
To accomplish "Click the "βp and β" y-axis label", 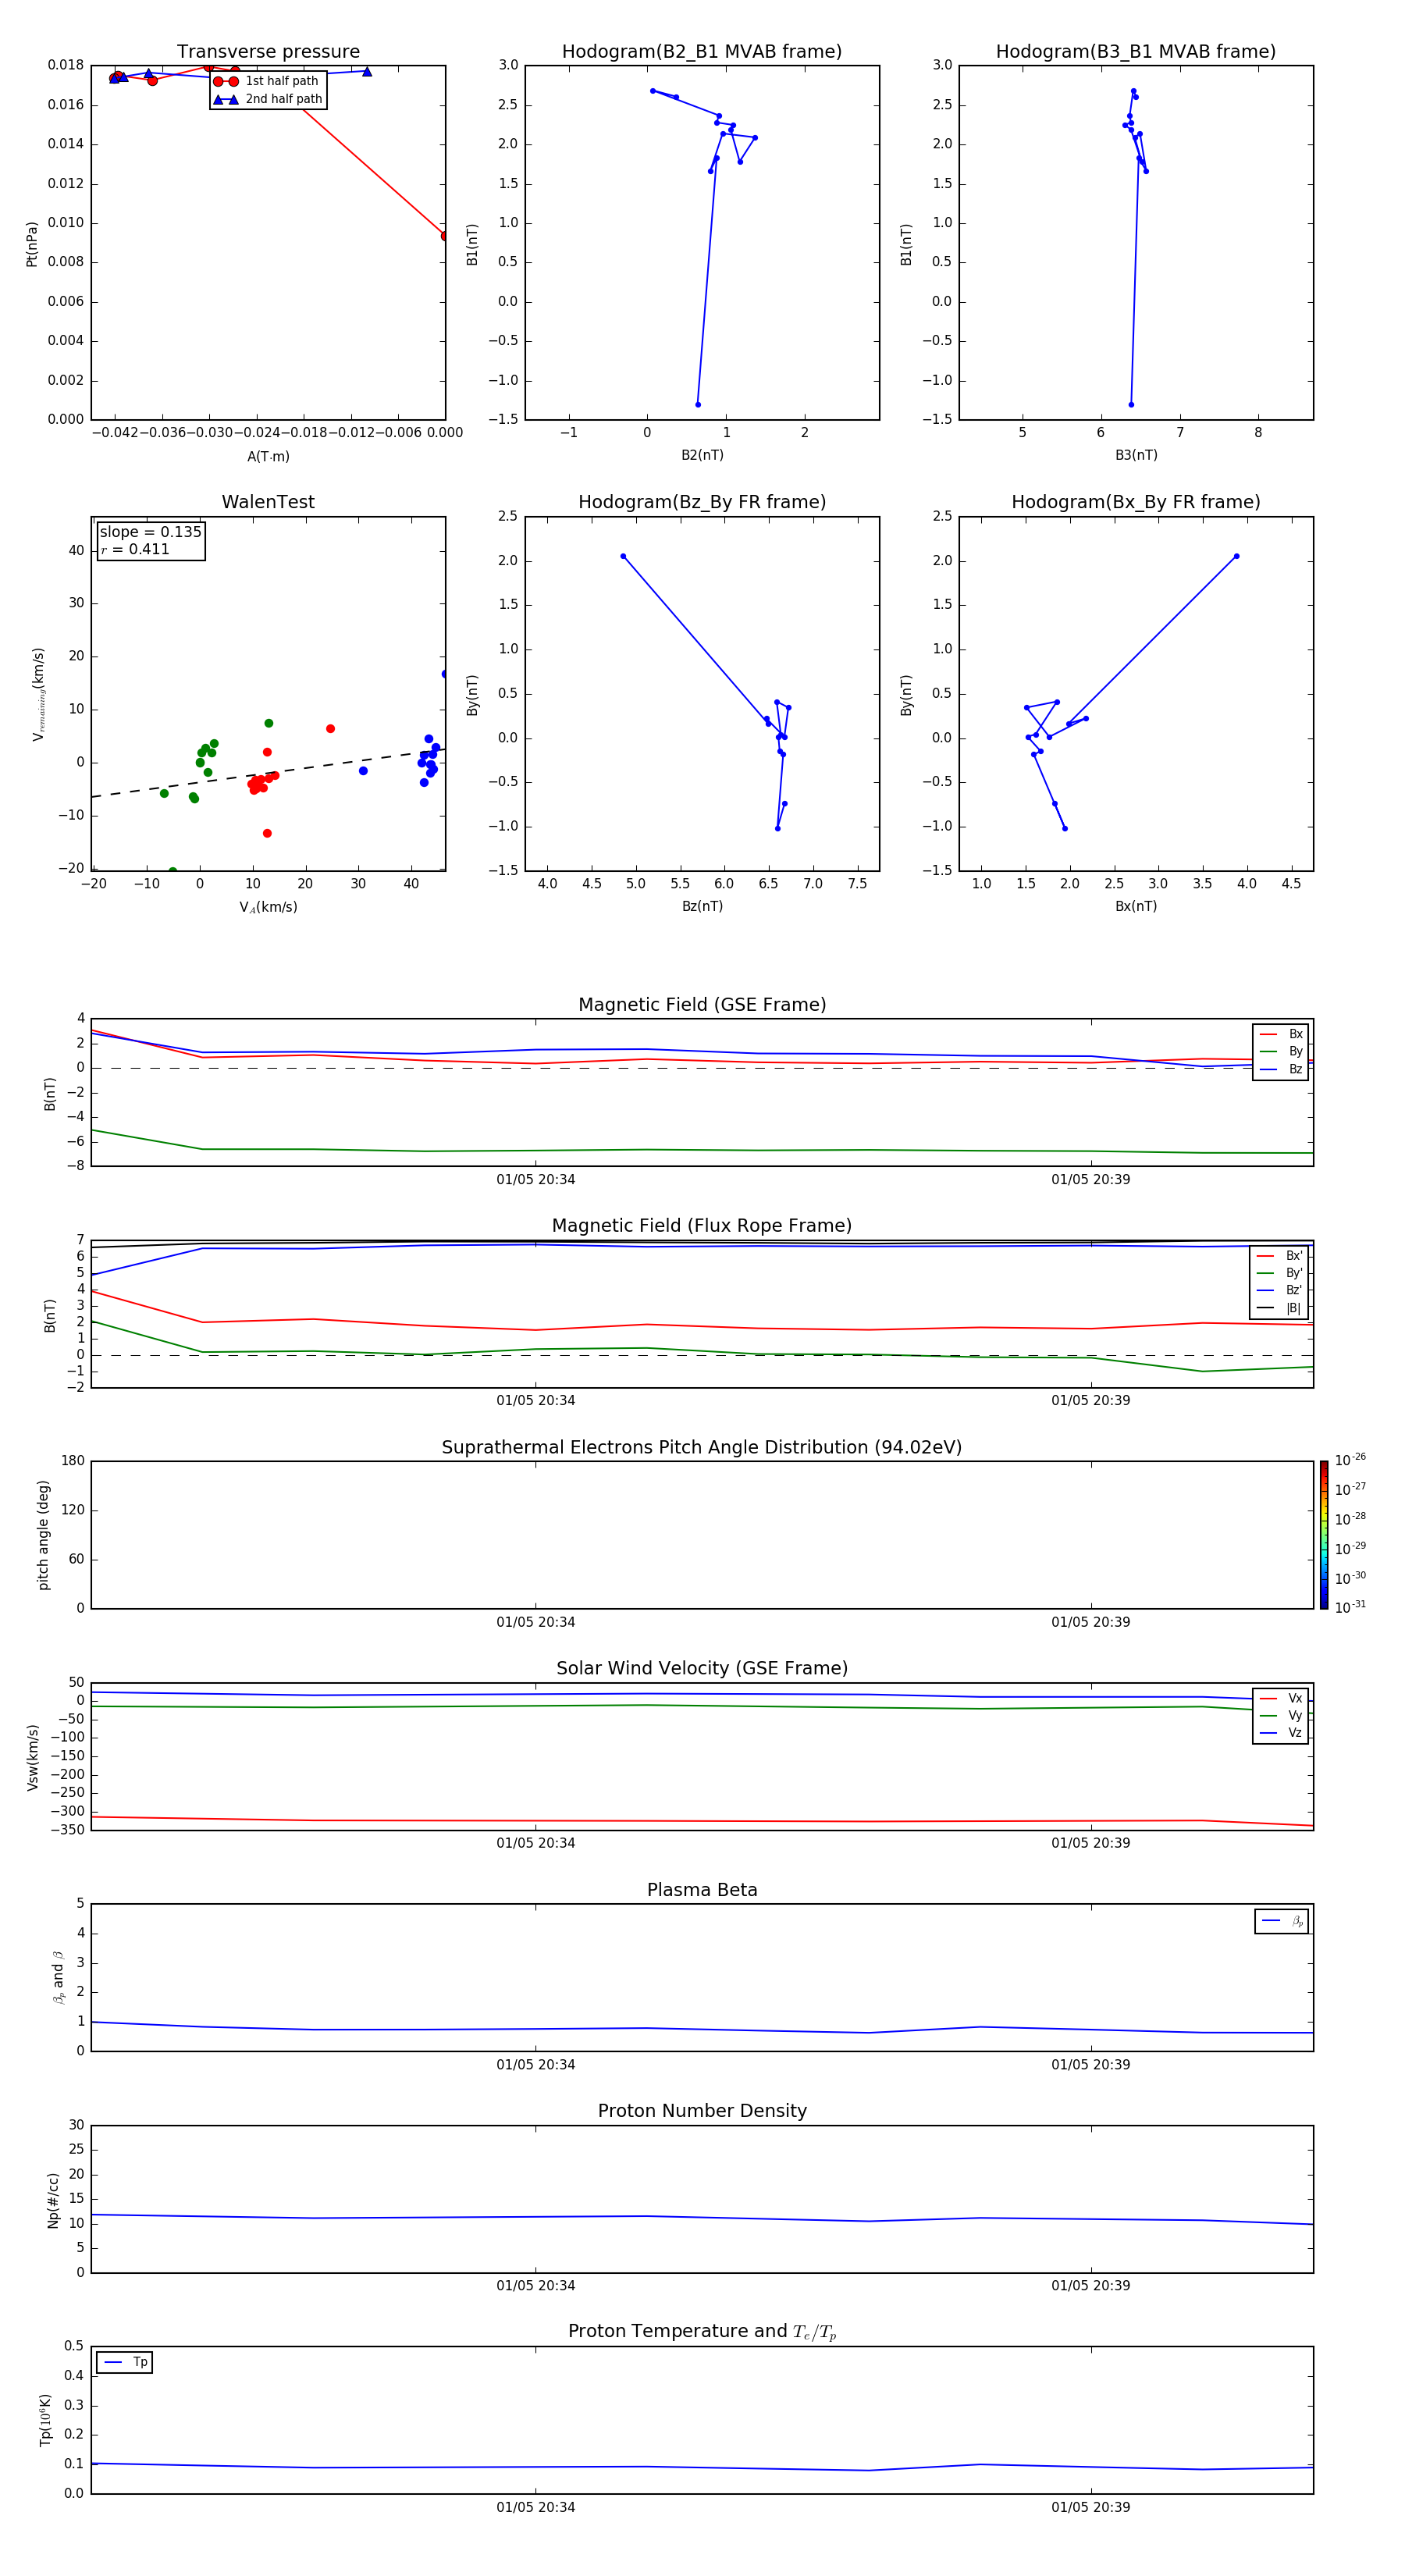I will click(58, 1977).
